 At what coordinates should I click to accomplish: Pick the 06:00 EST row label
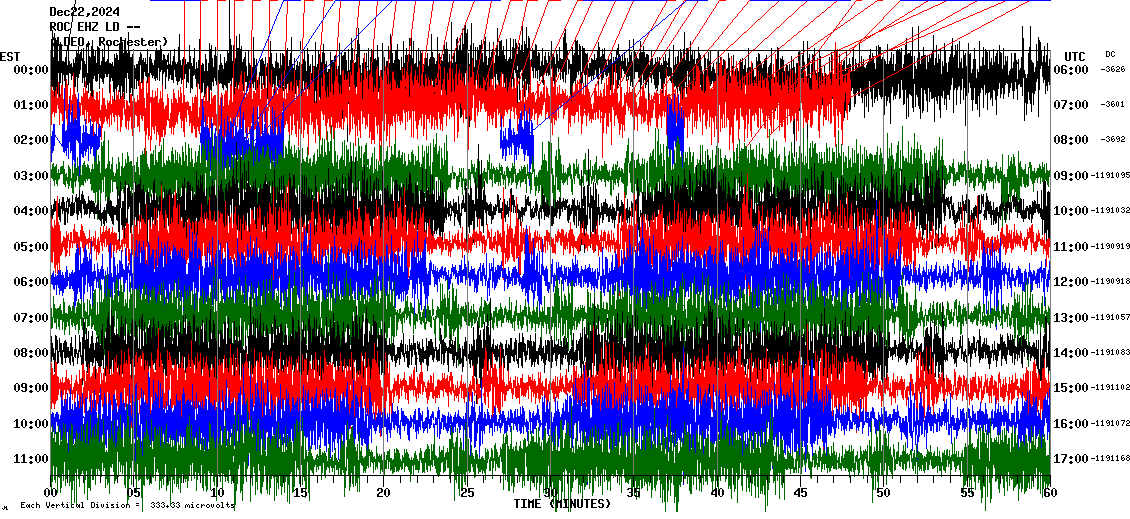[29, 282]
